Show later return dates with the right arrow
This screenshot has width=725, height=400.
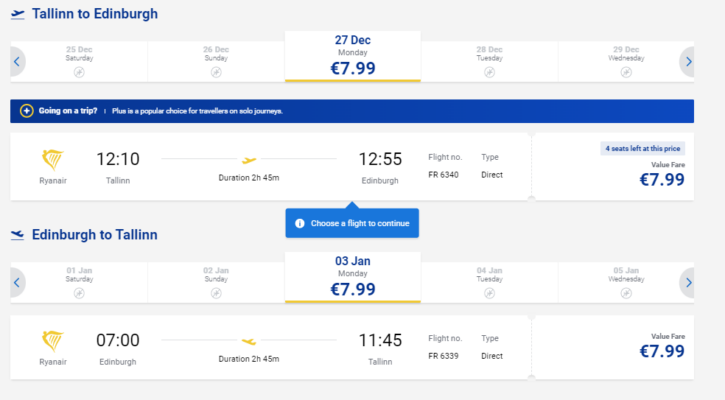click(688, 283)
